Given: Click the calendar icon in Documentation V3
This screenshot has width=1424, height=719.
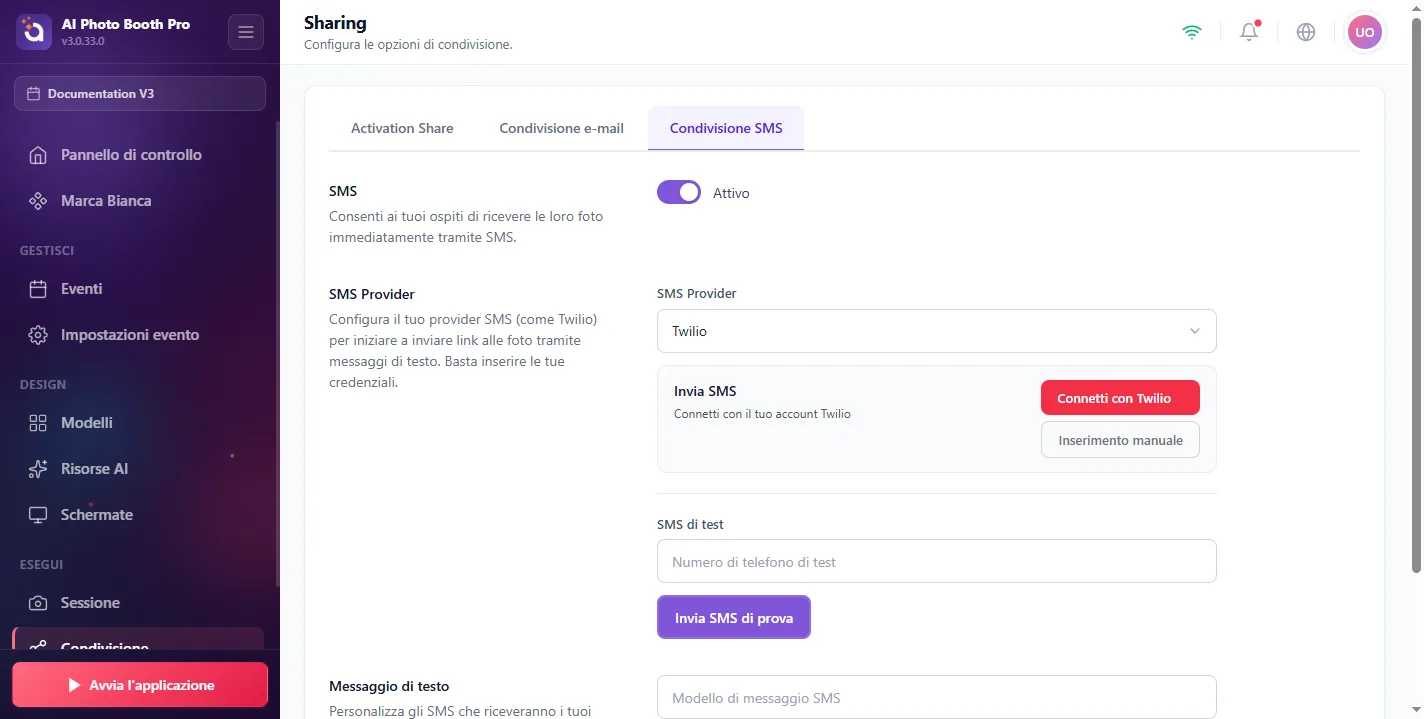Looking at the screenshot, I should click(x=34, y=93).
